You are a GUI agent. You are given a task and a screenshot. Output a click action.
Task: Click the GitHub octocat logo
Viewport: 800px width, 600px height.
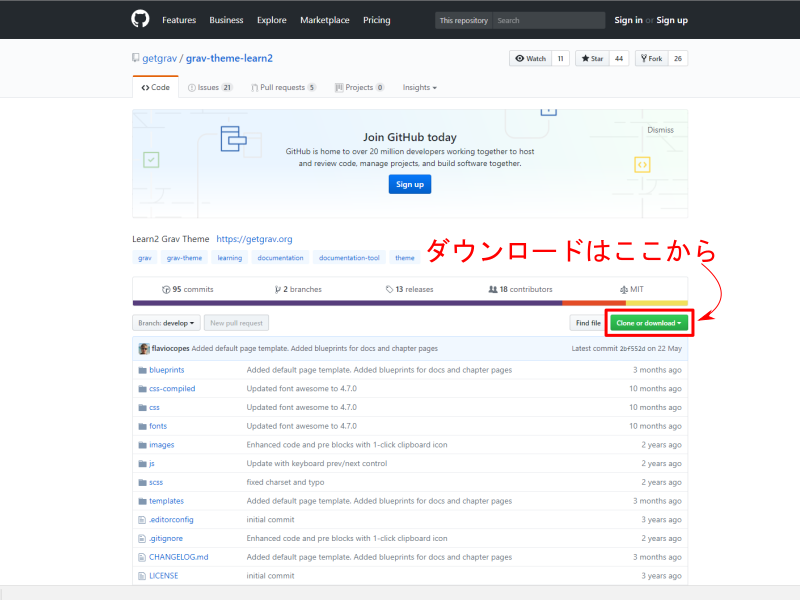pos(140,19)
